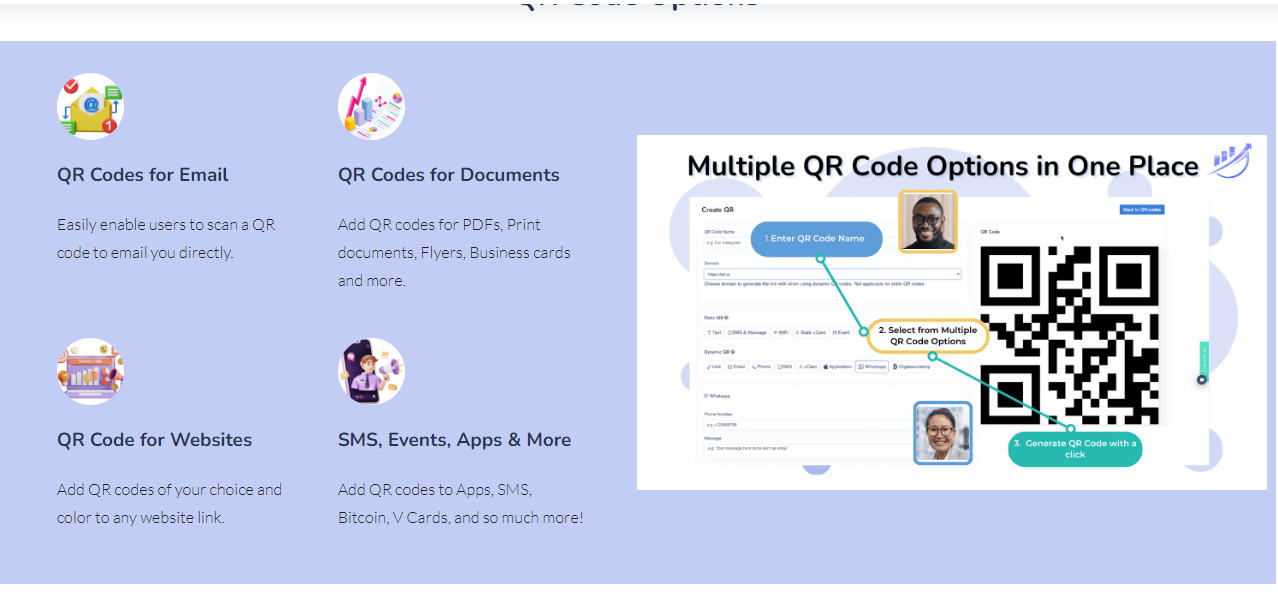Select the Whatsapp dynamic QR option
The height and width of the screenshot is (608, 1278).
872,367
